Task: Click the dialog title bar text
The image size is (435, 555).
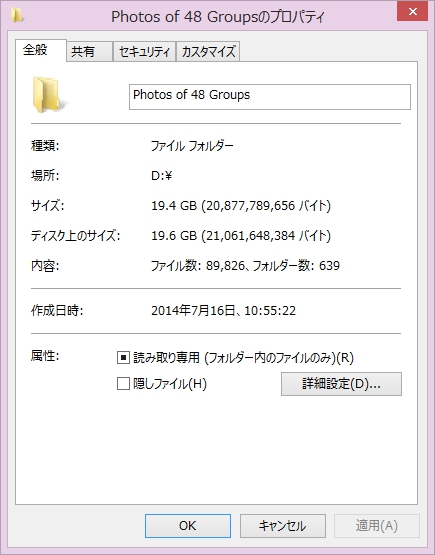Action: click(218, 17)
